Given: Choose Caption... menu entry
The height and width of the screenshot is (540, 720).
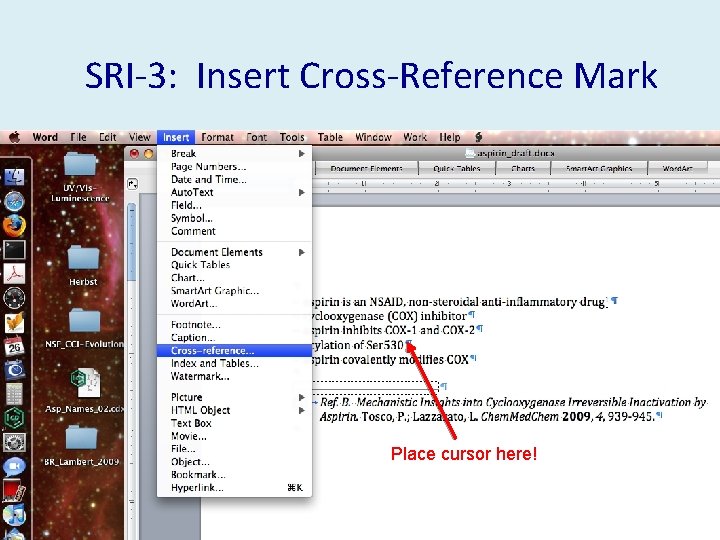Looking at the screenshot, I should (234, 338).
